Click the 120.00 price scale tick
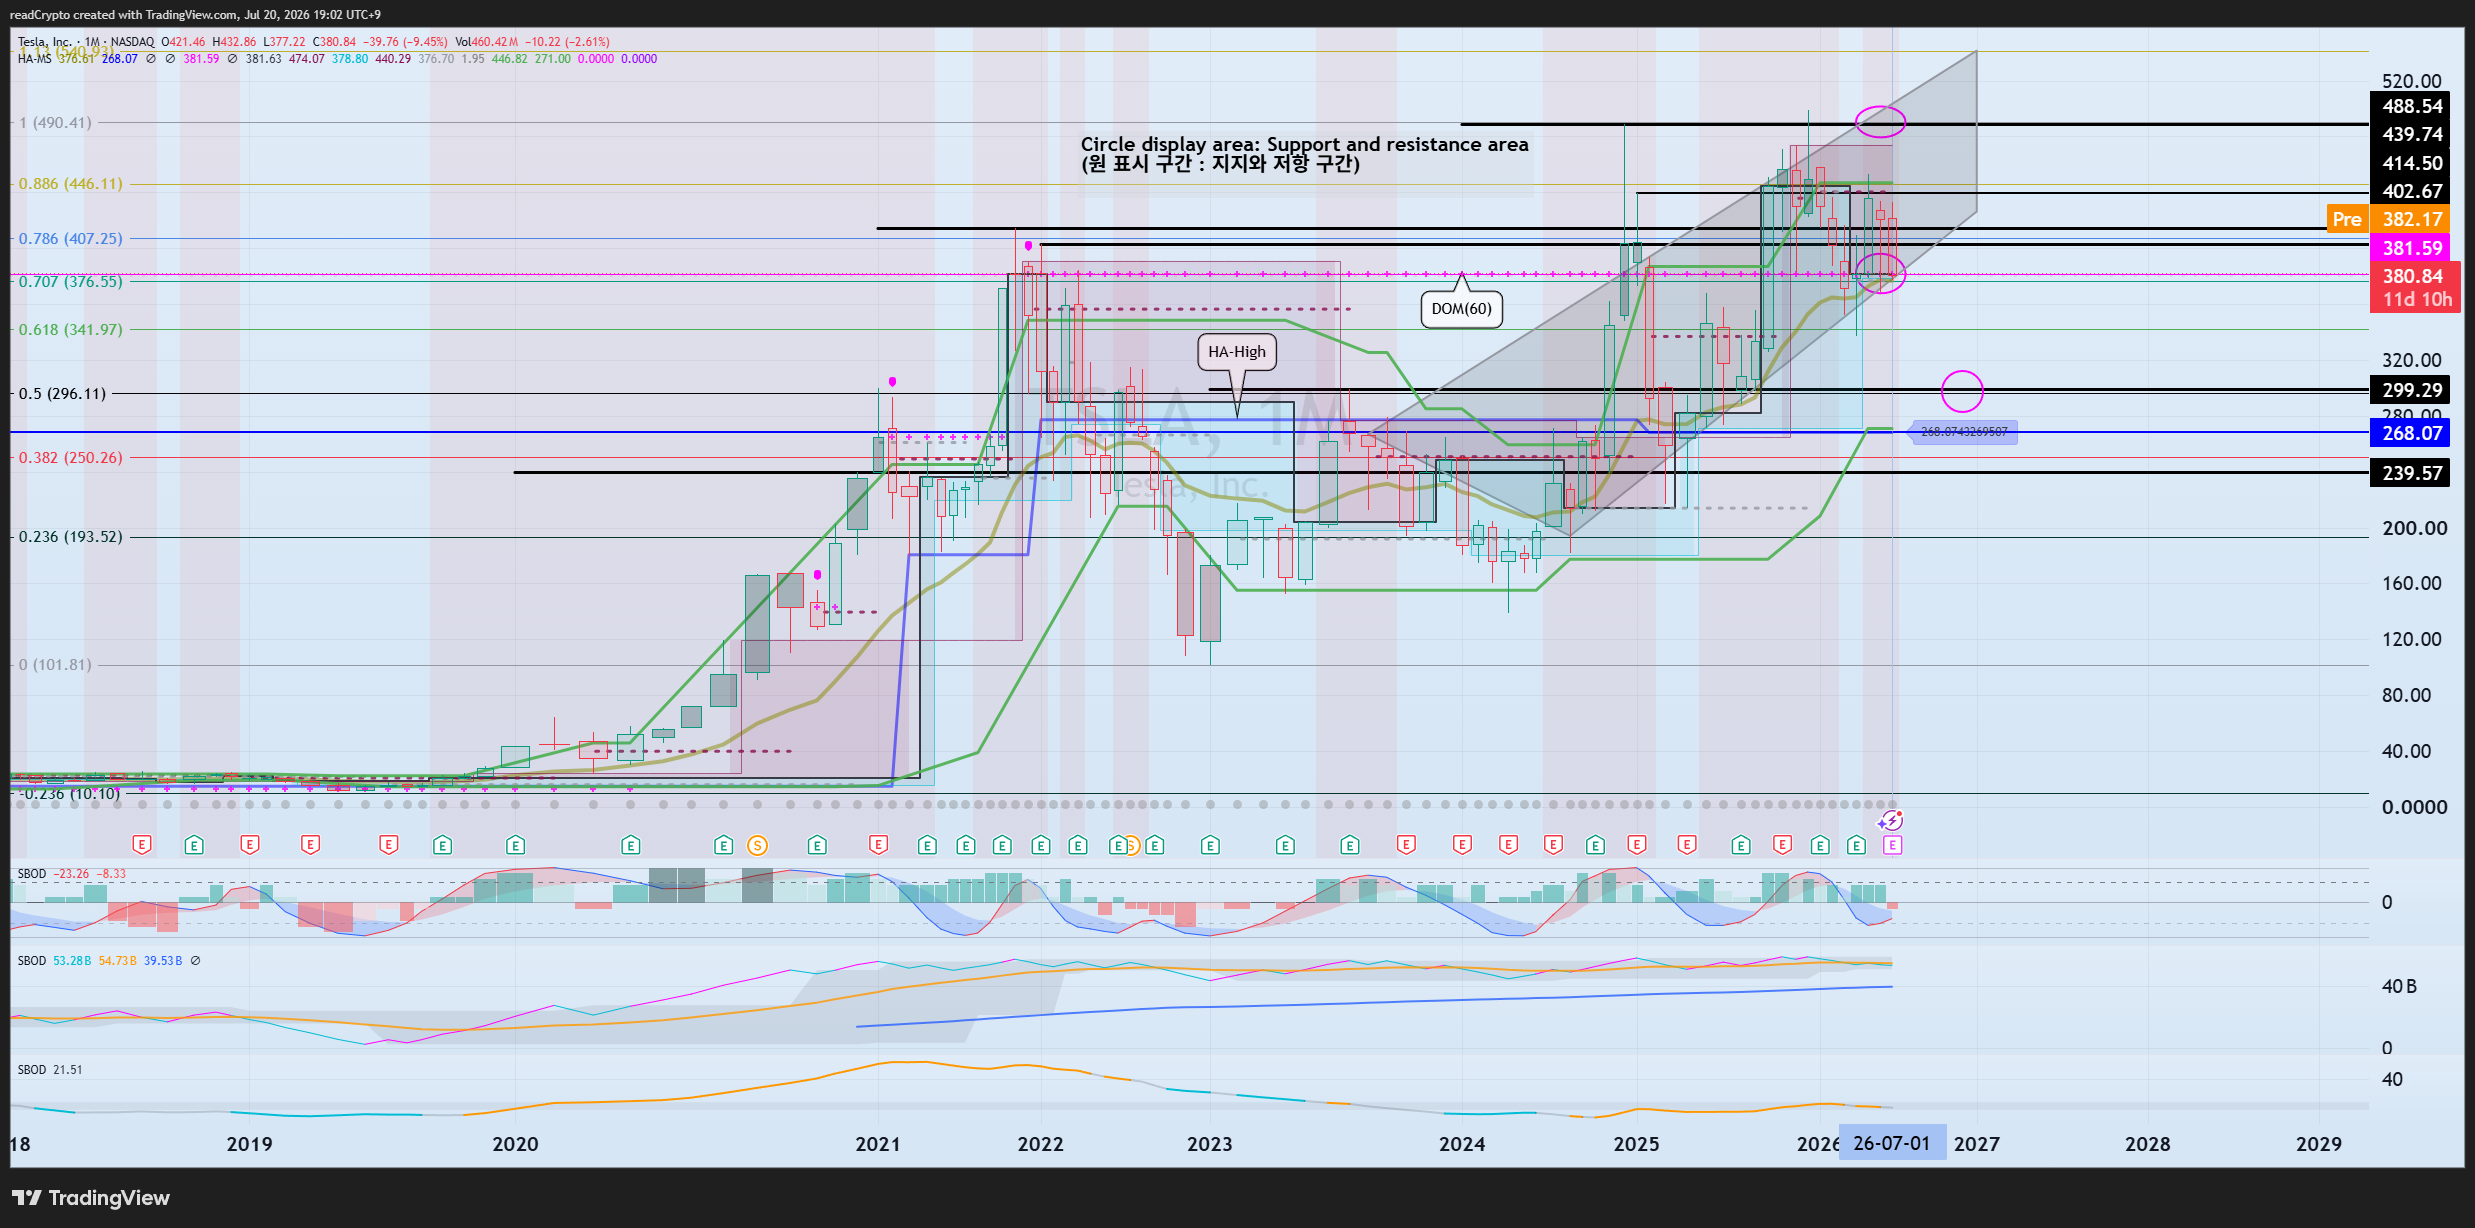Screen dimensions: 2475x1228 click(x=2411, y=639)
